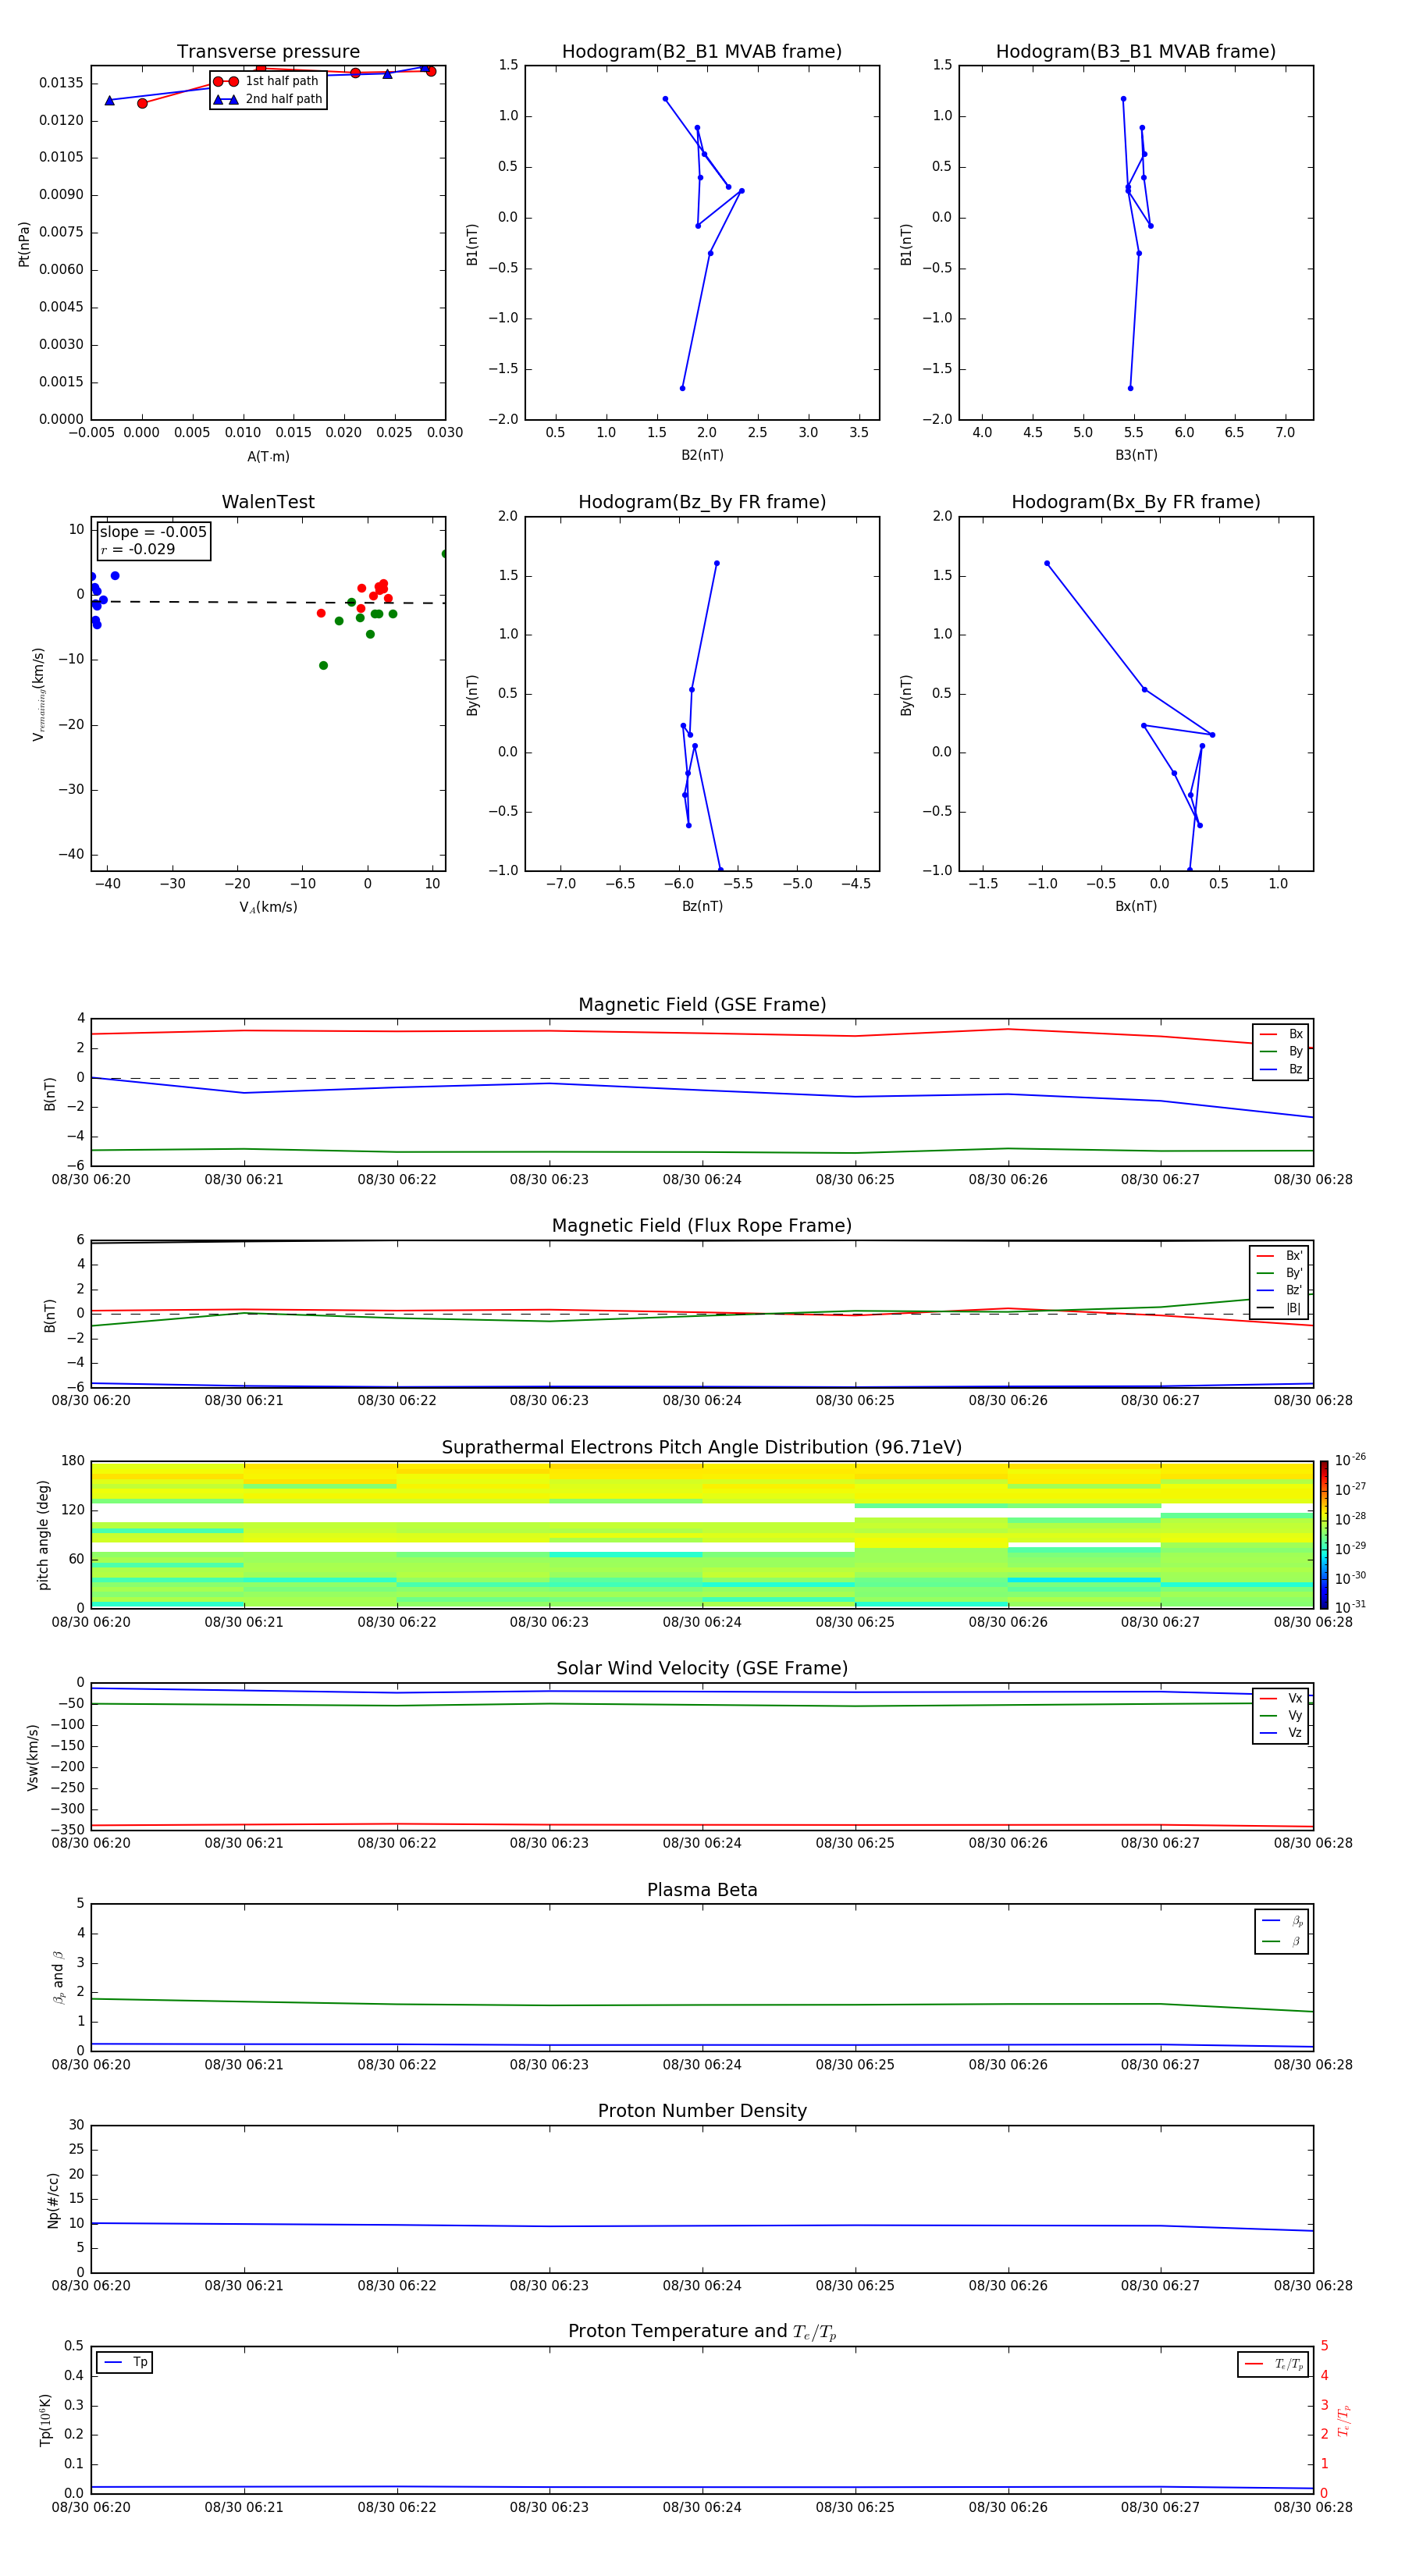Click the top-left point in Bx_By hodogram
This screenshot has width=1405, height=2576.
[x=1047, y=563]
